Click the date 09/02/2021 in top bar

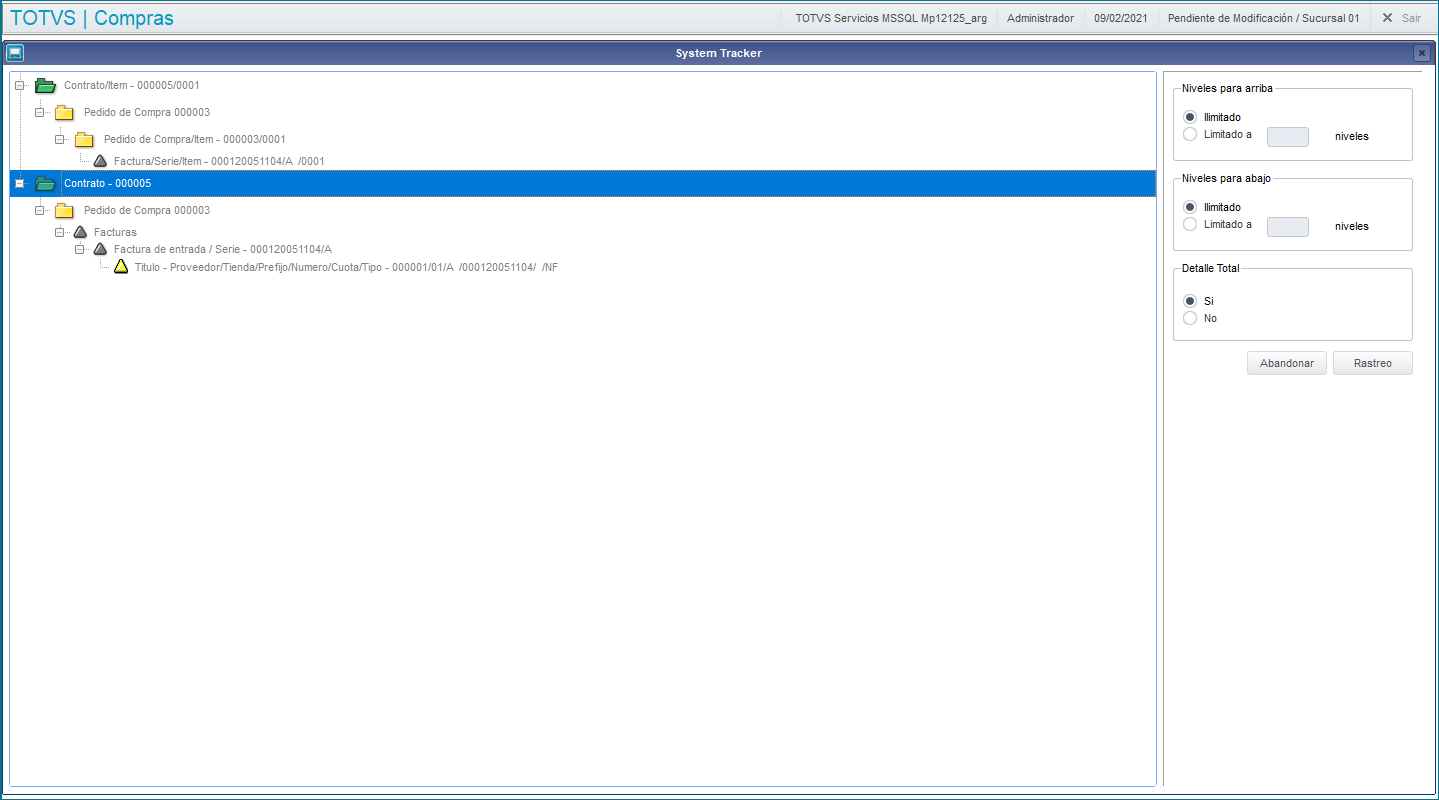(1121, 18)
